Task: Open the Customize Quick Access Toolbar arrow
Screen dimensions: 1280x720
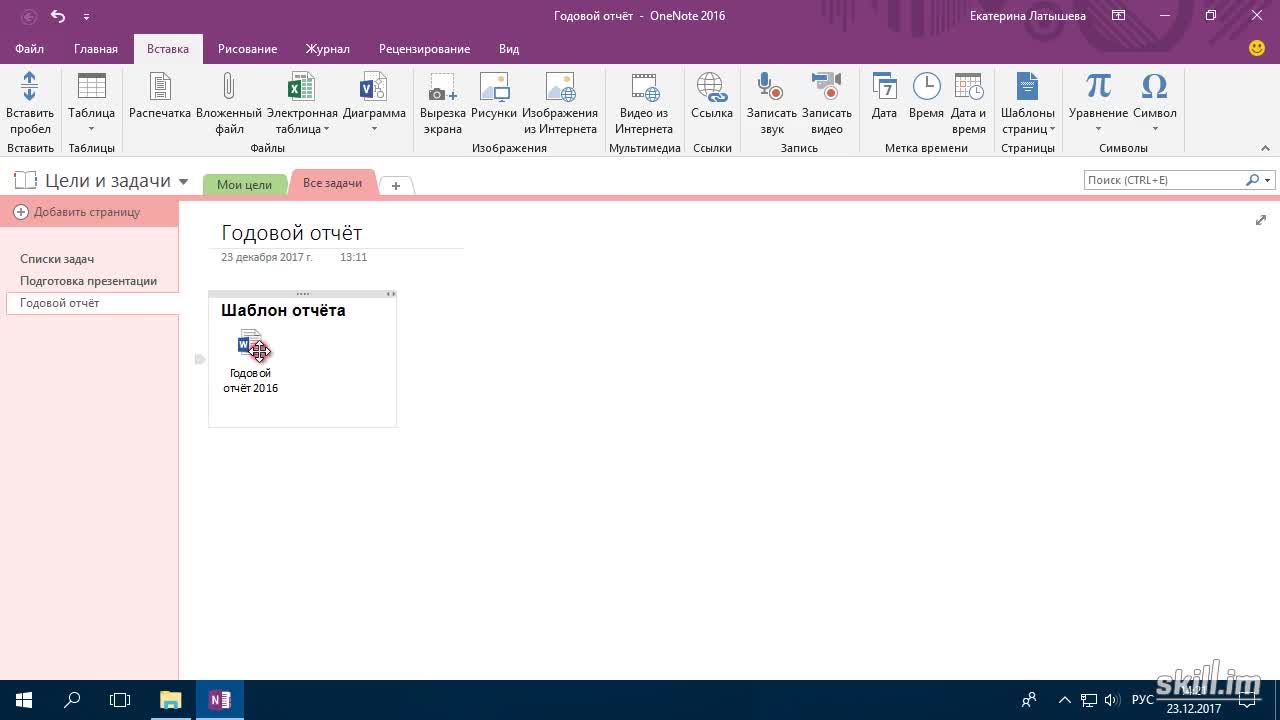Action: click(x=86, y=17)
